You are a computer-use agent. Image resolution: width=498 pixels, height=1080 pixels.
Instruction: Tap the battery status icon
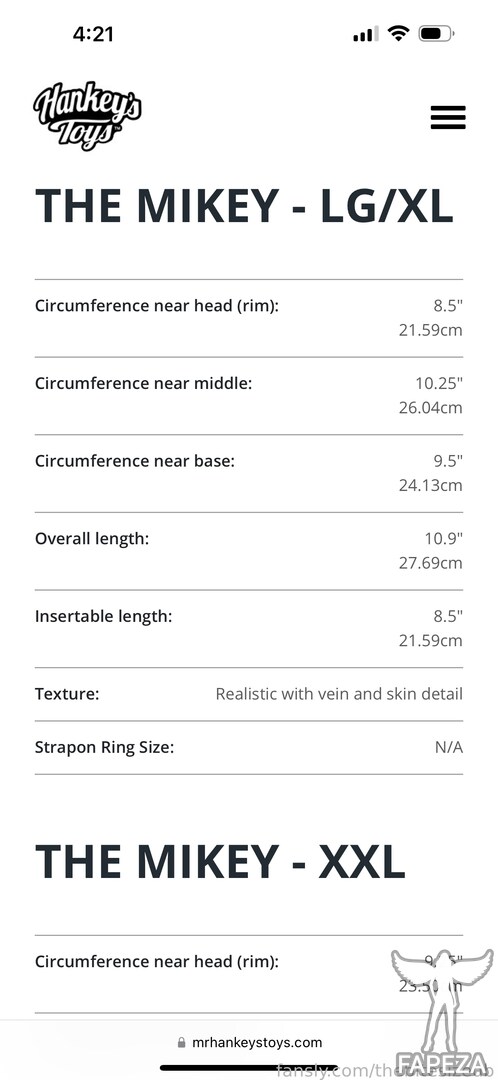[x=435, y=33]
